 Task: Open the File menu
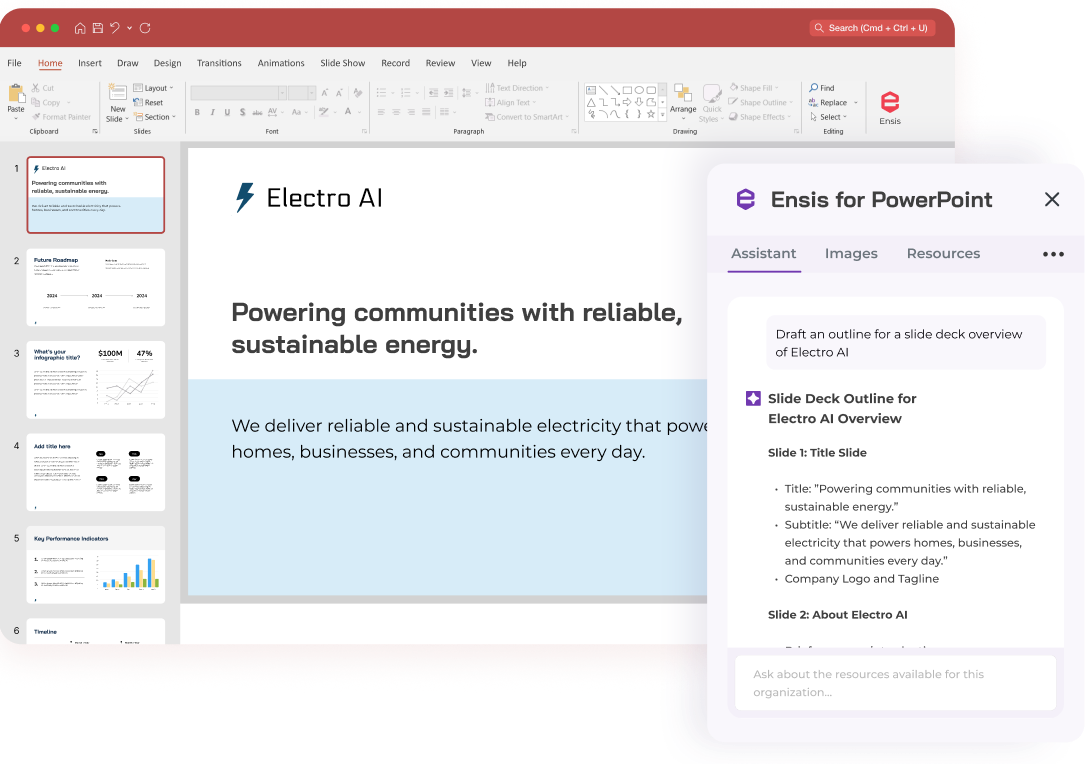click(15, 63)
